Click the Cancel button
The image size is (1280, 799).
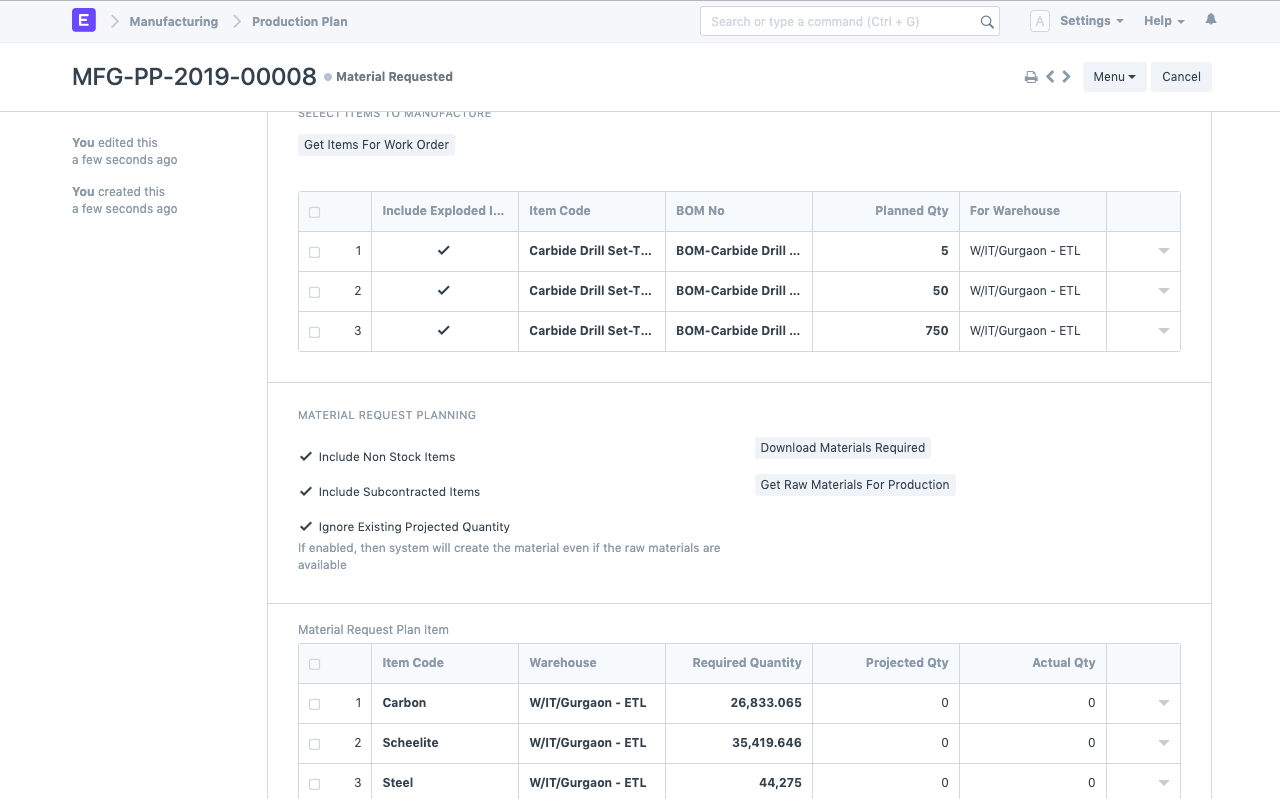click(x=1181, y=77)
